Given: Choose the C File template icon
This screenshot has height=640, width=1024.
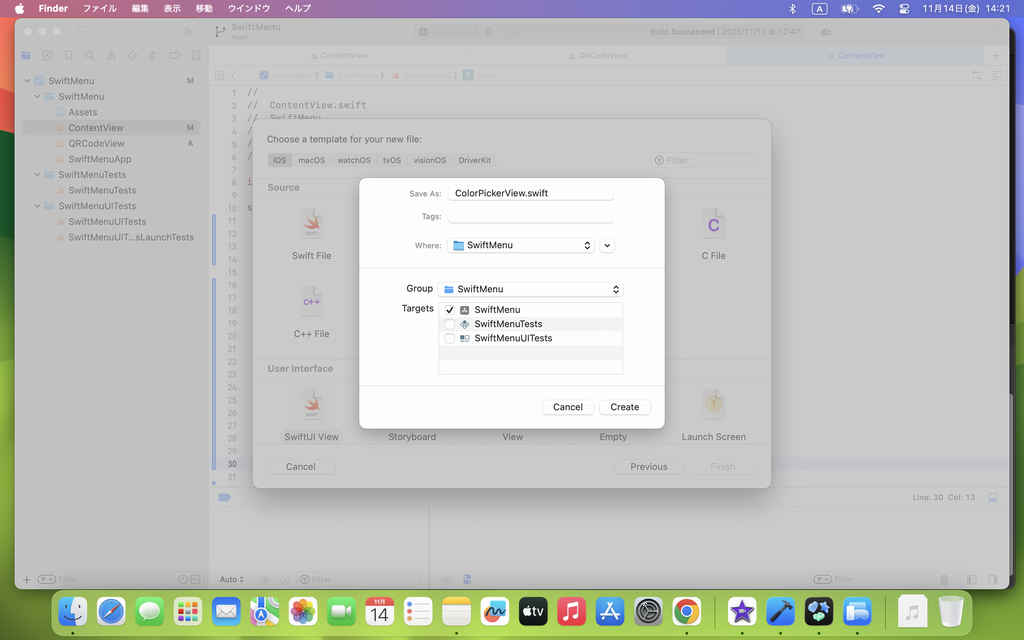Looking at the screenshot, I should pos(713,224).
